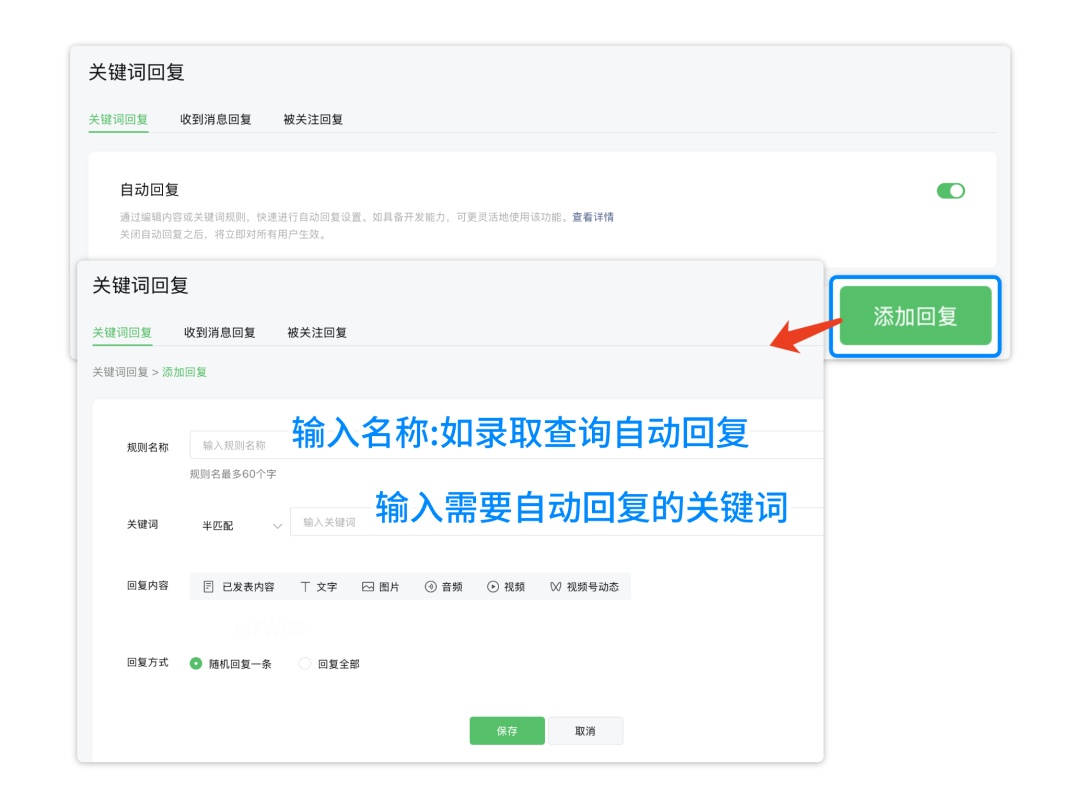Focus the 输入关键词 input field
The width and height of the screenshot is (1080, 808).
pyautogui.click(x=557, y=521)
